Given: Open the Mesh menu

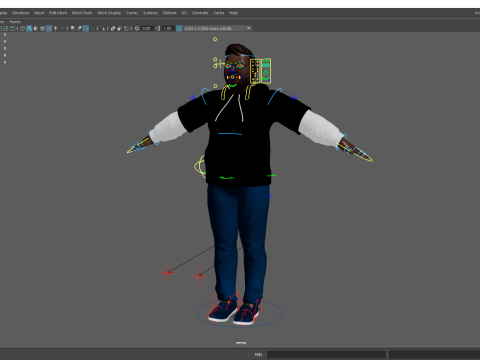Looking at the screenshot, I should [x=39, y=13].
